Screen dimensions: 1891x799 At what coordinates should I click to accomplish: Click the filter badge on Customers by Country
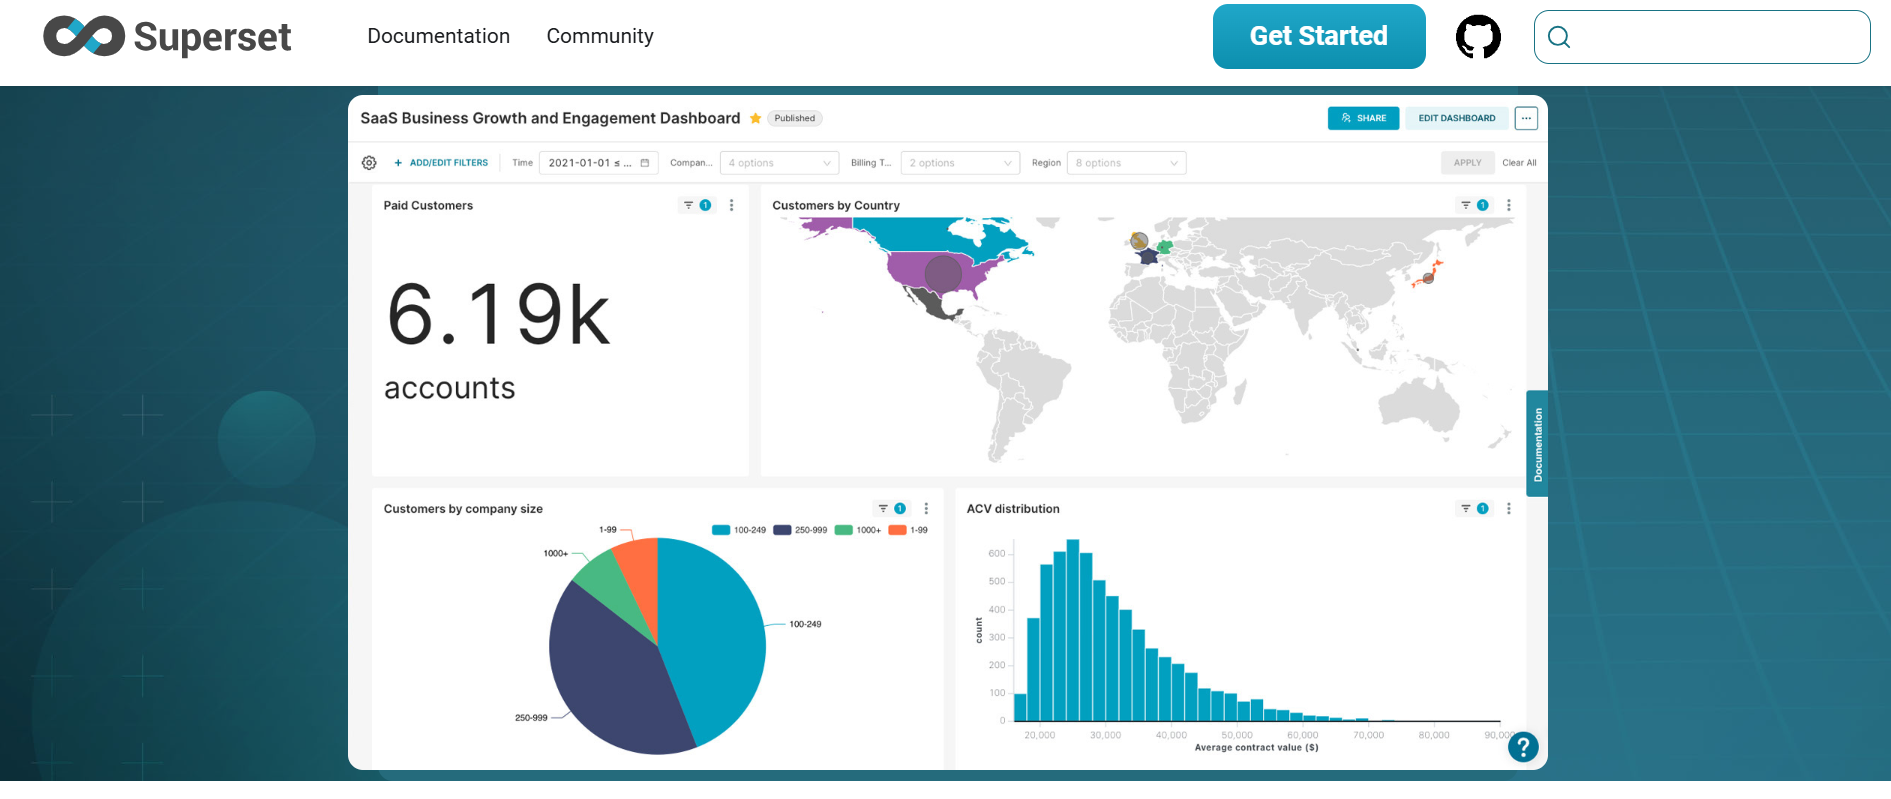click(x=1474, y=205)
